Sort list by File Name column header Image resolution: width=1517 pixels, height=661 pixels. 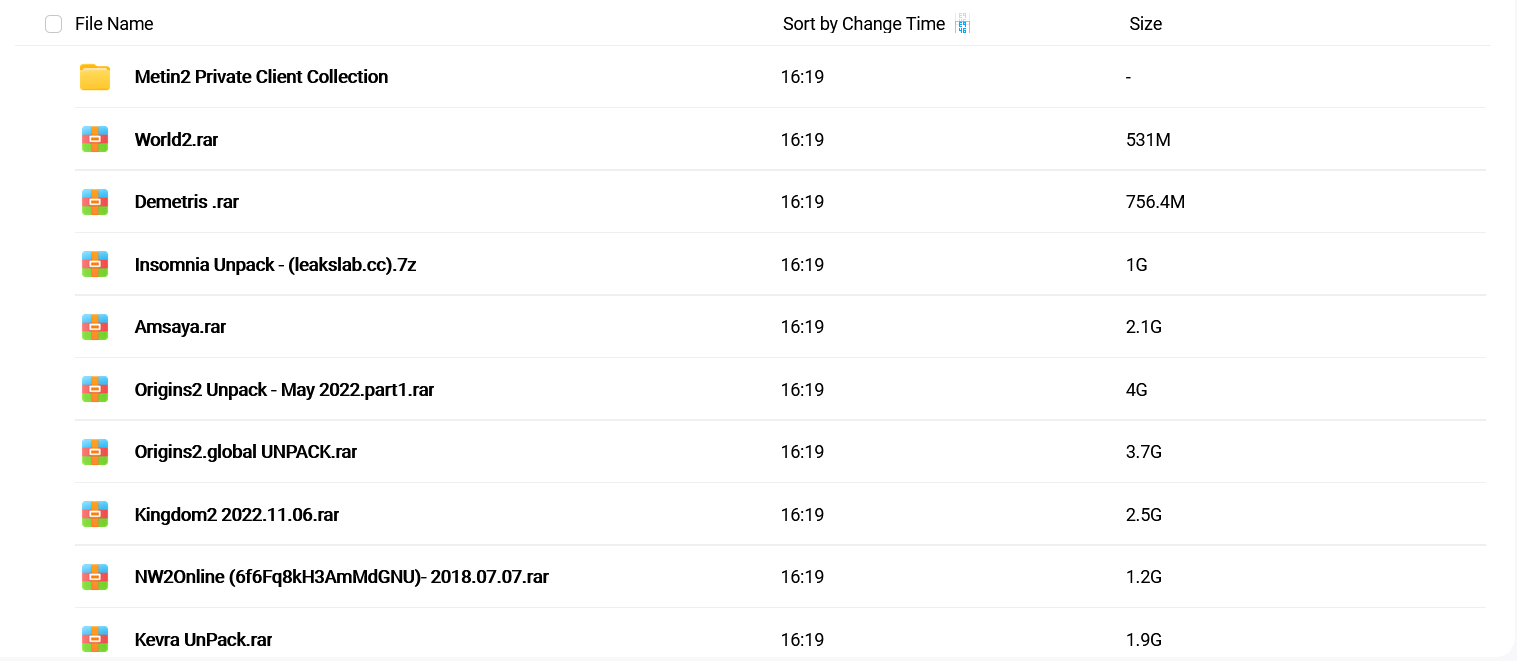(114, 24)
